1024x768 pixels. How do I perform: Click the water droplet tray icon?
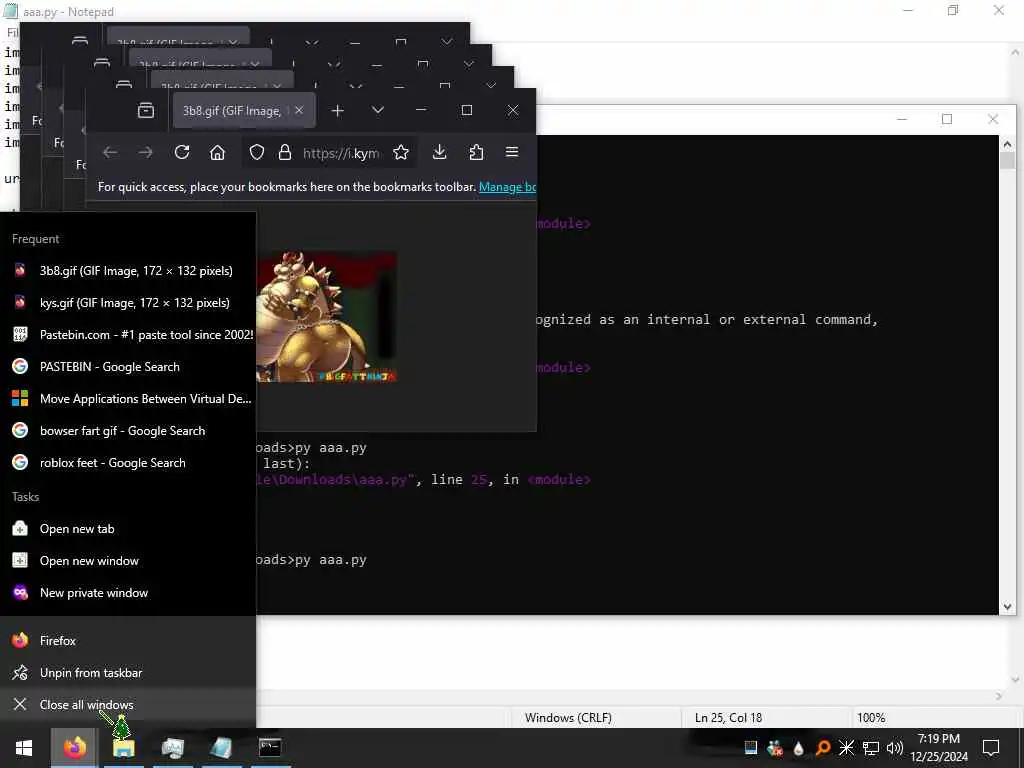(x=799, y=748)
